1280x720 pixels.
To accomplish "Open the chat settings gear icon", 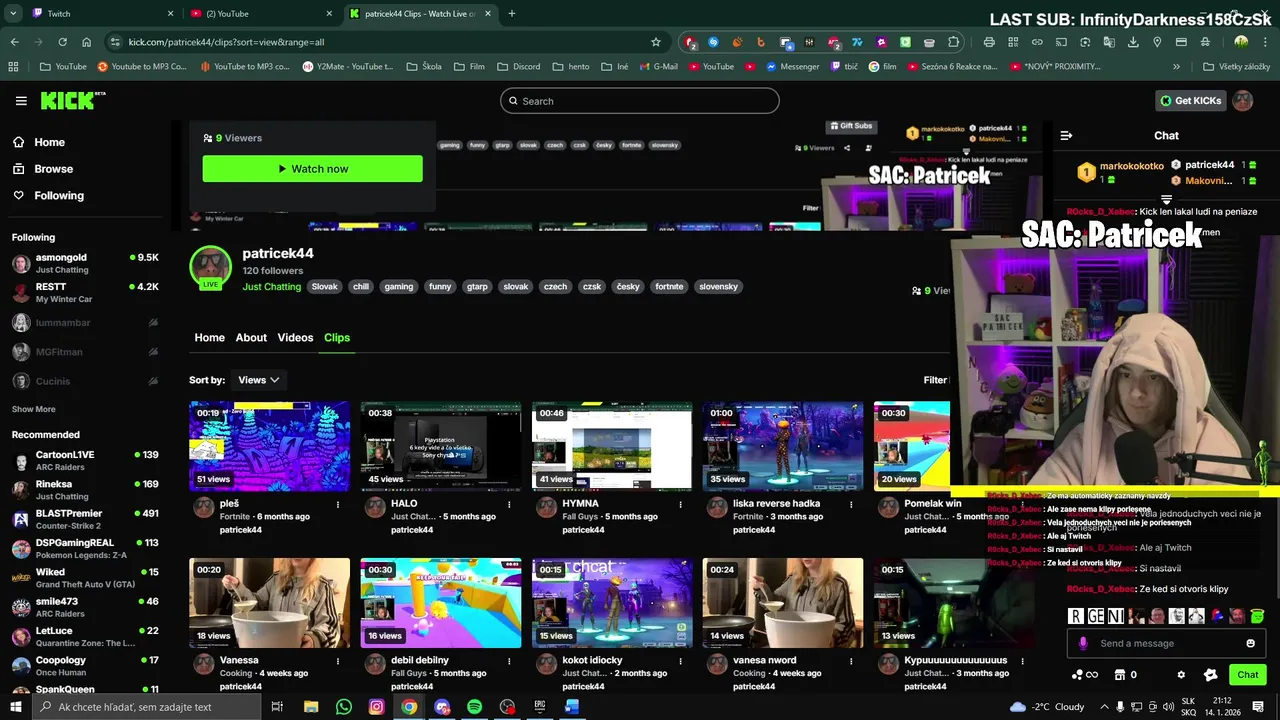I will pos(1181,675).
